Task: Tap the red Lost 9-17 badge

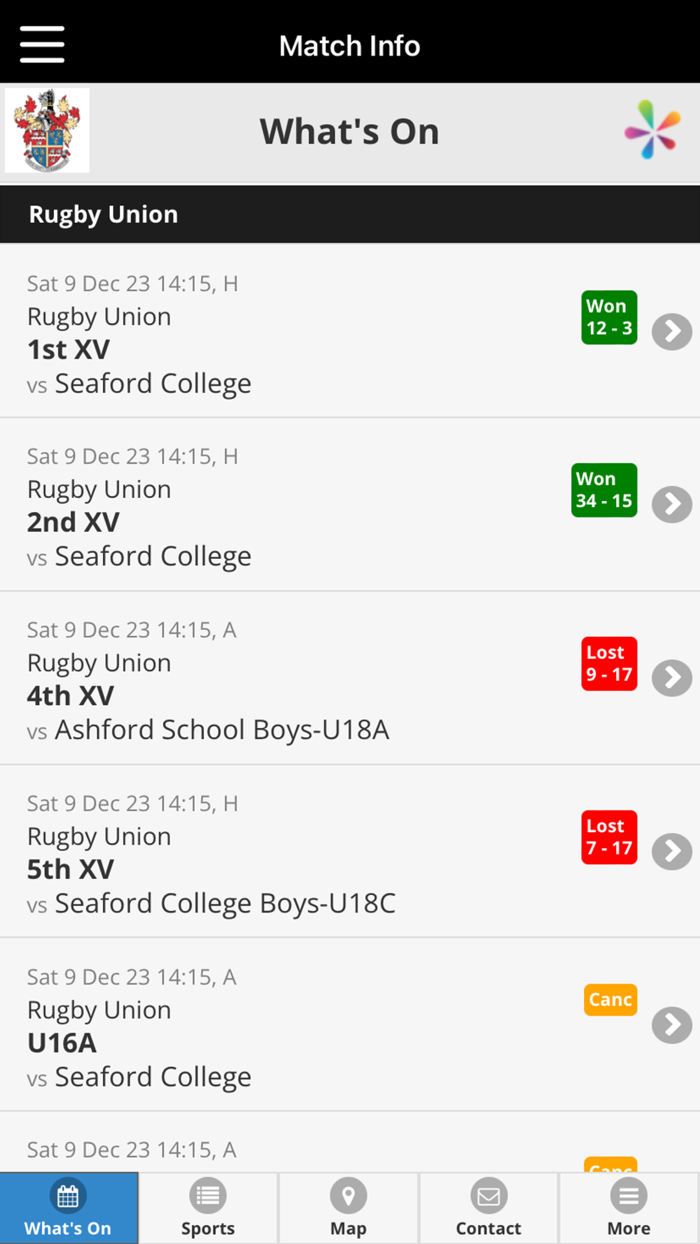Action: [609, 663]
